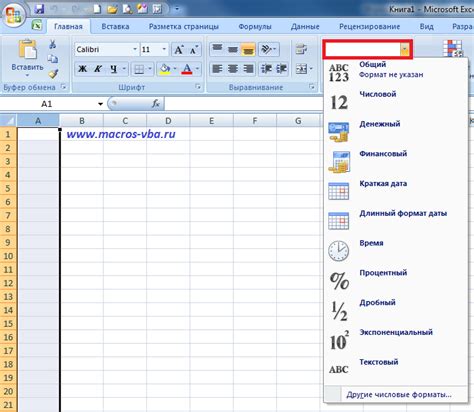Switch to the Вставка ribbon tab
Screen dimensions: 474x412
click(x=115, y=26)
